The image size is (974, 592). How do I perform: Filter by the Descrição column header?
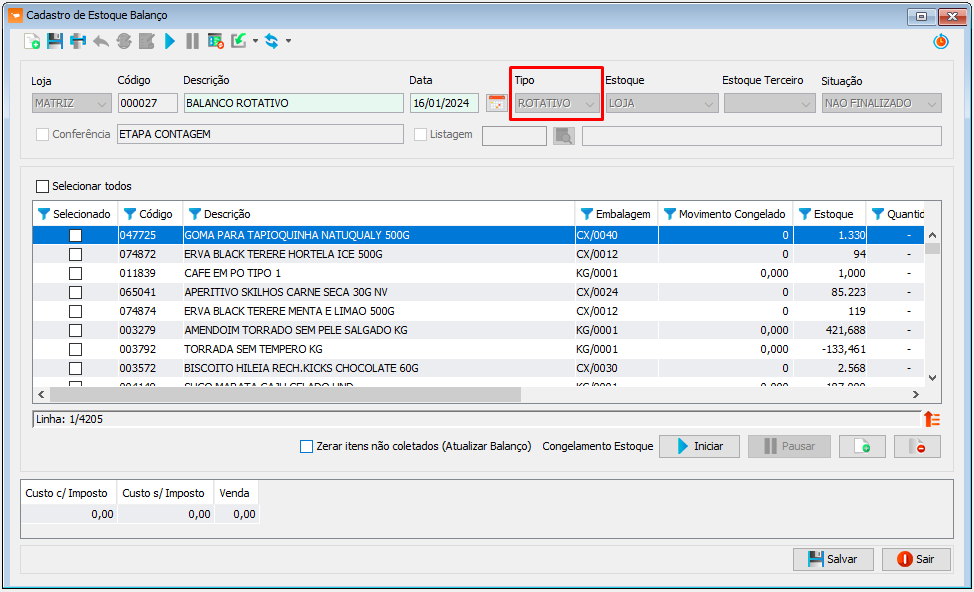[x=195, y=214]
